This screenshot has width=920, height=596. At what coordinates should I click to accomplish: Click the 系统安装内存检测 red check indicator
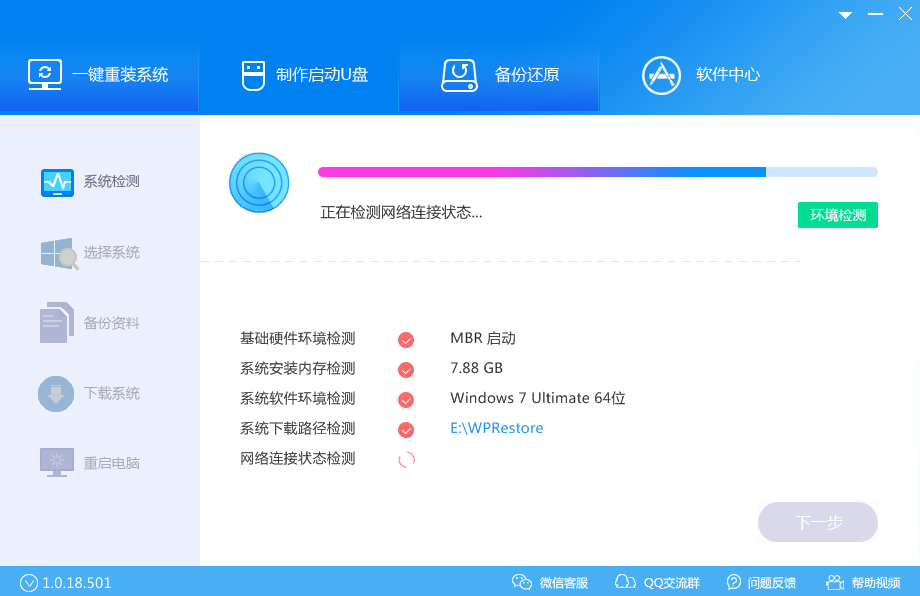tap(405, 369)
